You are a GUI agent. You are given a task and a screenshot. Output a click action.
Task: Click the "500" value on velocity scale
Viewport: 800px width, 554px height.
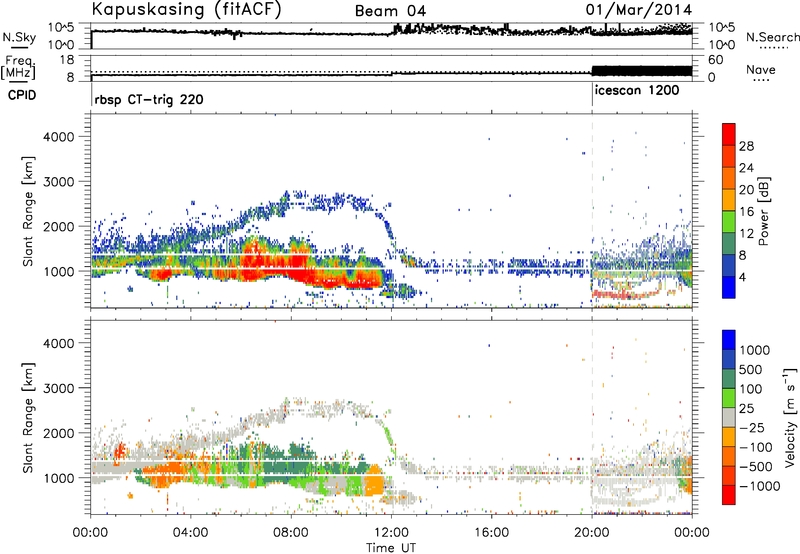coord(752,369)
